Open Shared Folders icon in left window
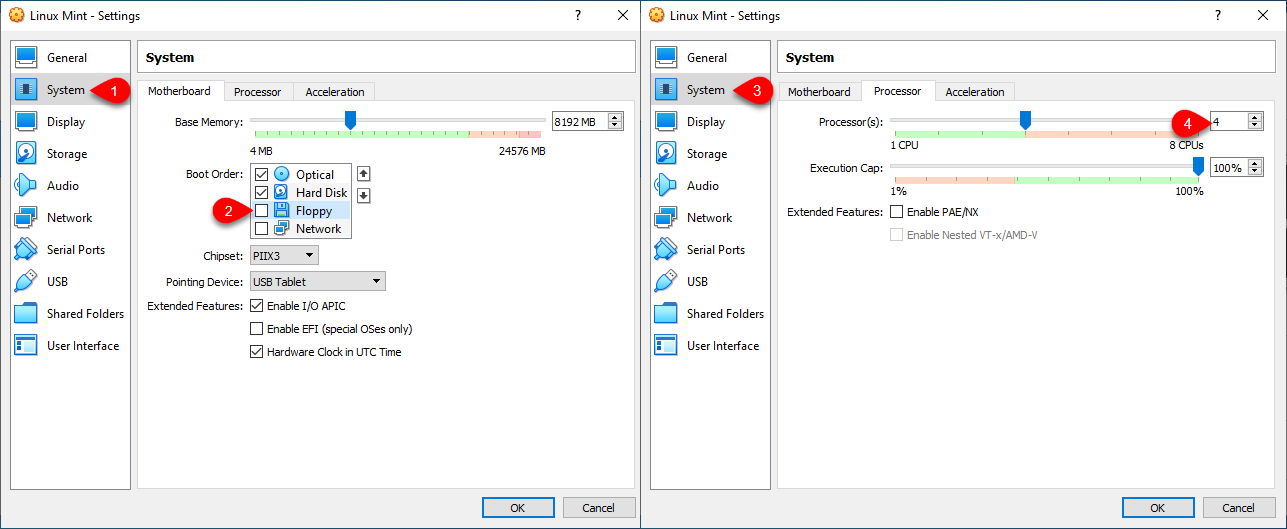 [x=27, y=314]
